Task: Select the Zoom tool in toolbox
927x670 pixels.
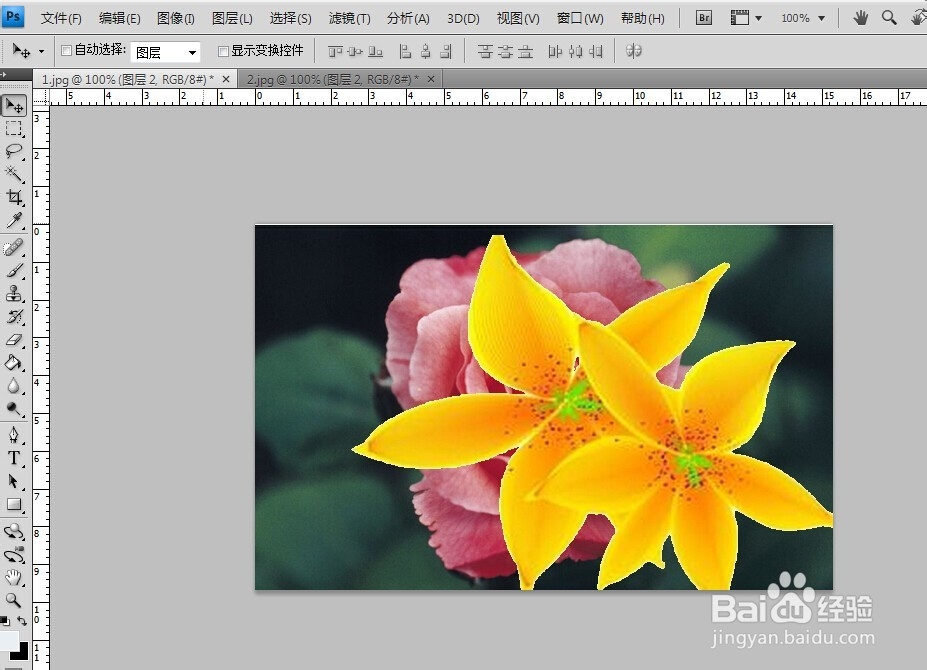Action: [x=14, y=601]
